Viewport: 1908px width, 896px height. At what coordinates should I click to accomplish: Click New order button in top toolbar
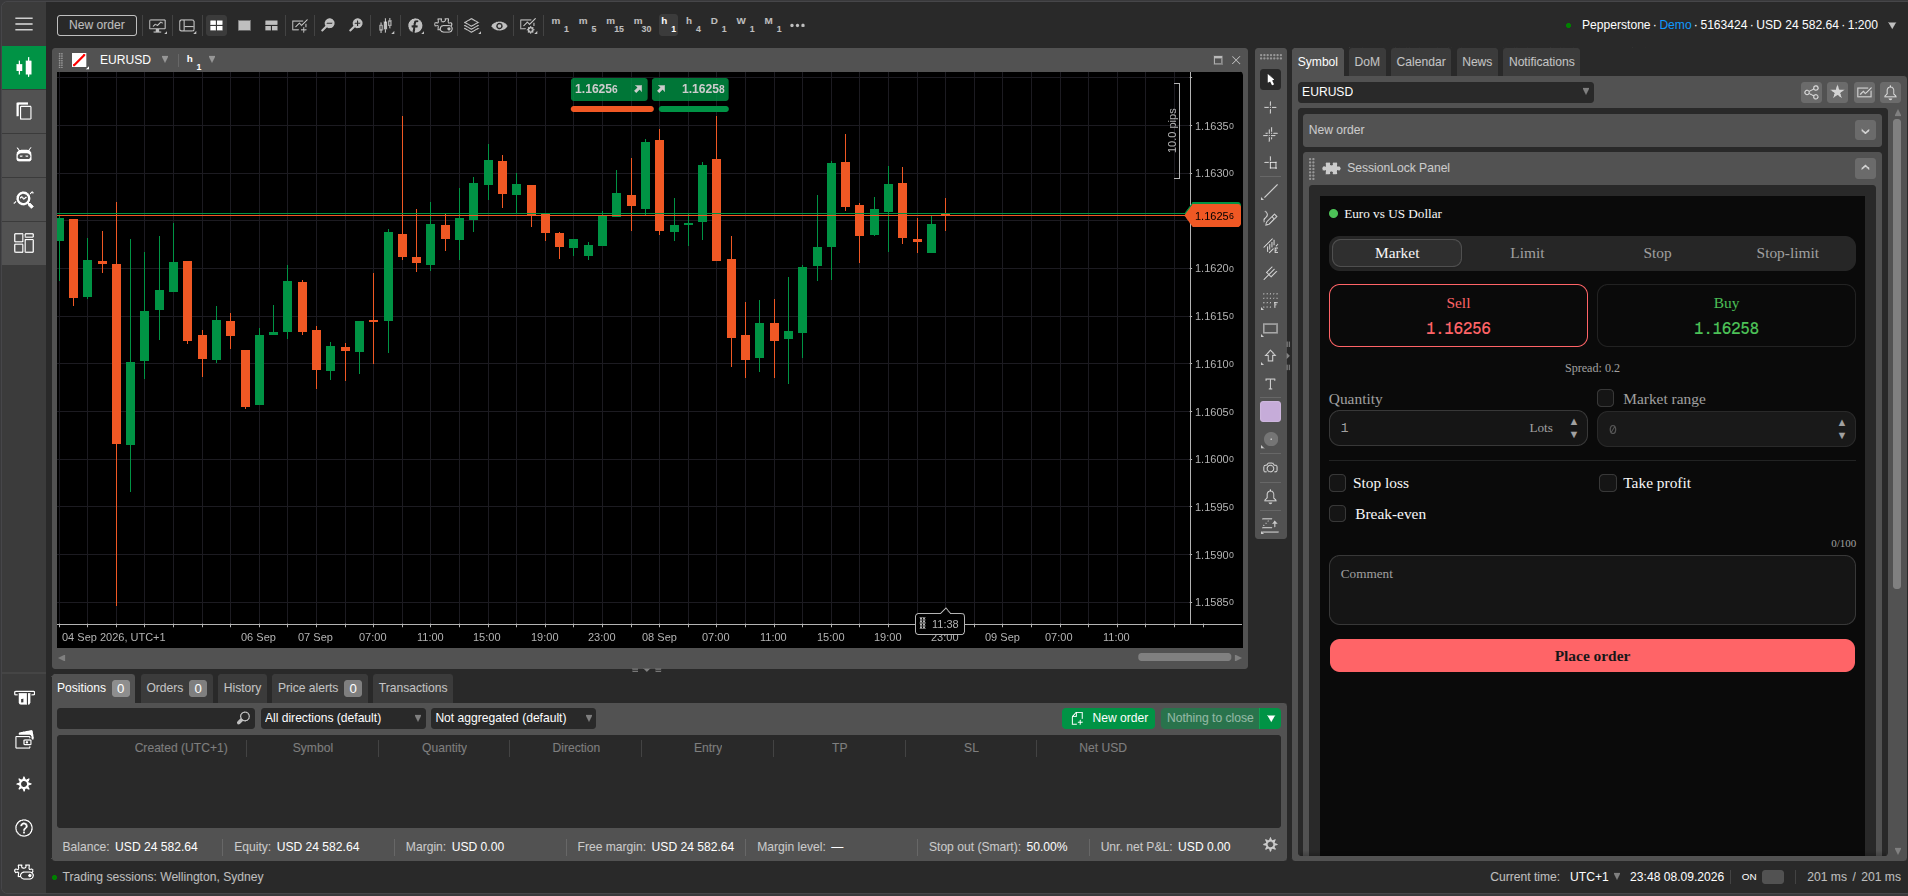tap(97, 25)
